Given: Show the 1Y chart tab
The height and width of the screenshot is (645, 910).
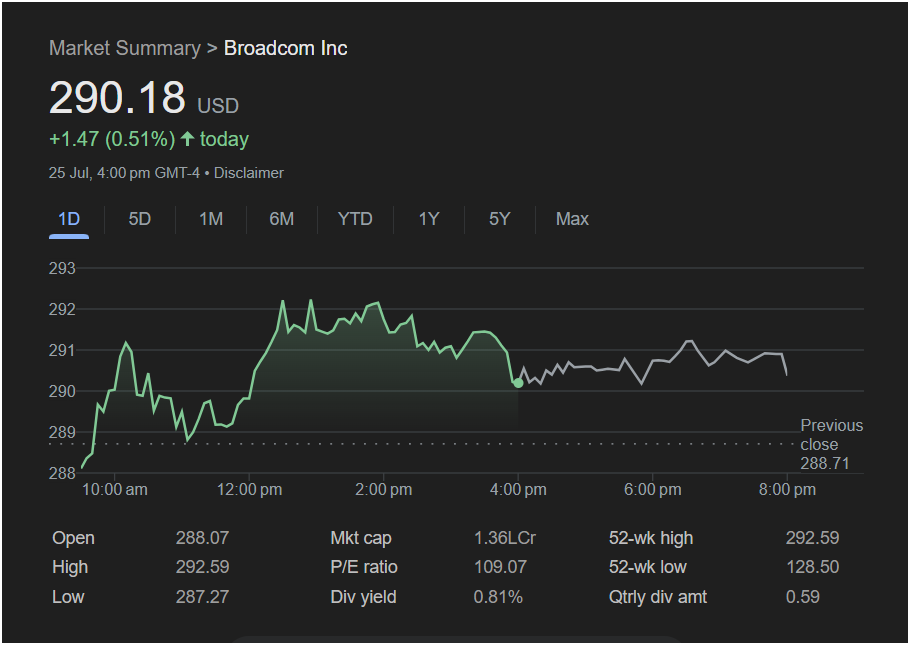Looking at the screenshot, I should click(x=429, y=219).
